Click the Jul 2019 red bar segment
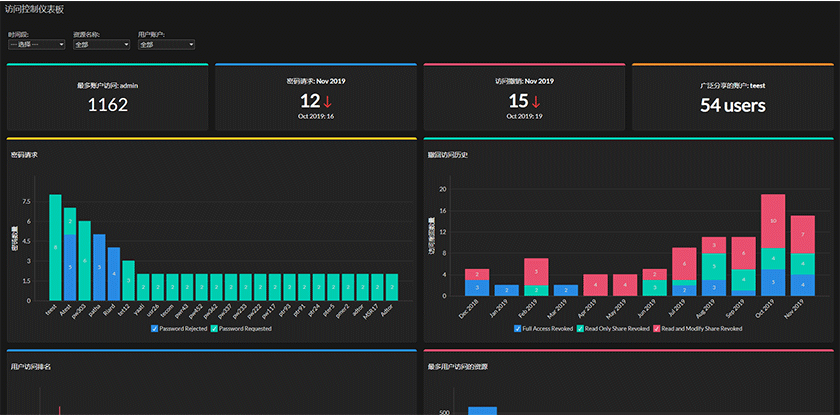The width and height of the screenshot is (840, 417). pos(684,264)
